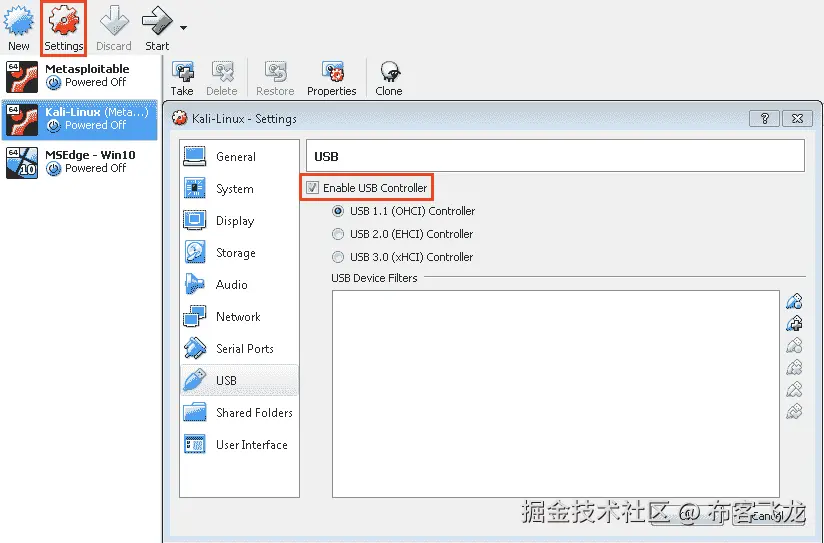Click the move USB filter up icon
The height and width of the screenshot is (543, 824).
(794, 390)
